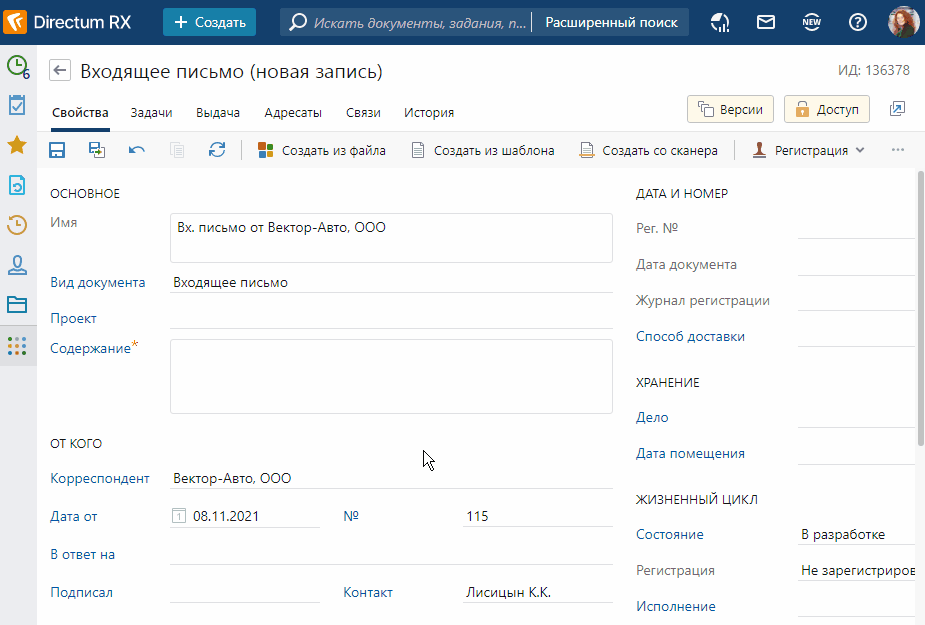Switch to the История tab
Image resolution: width=925 pixels, height=625 pixels.
(x=429, y=113)
